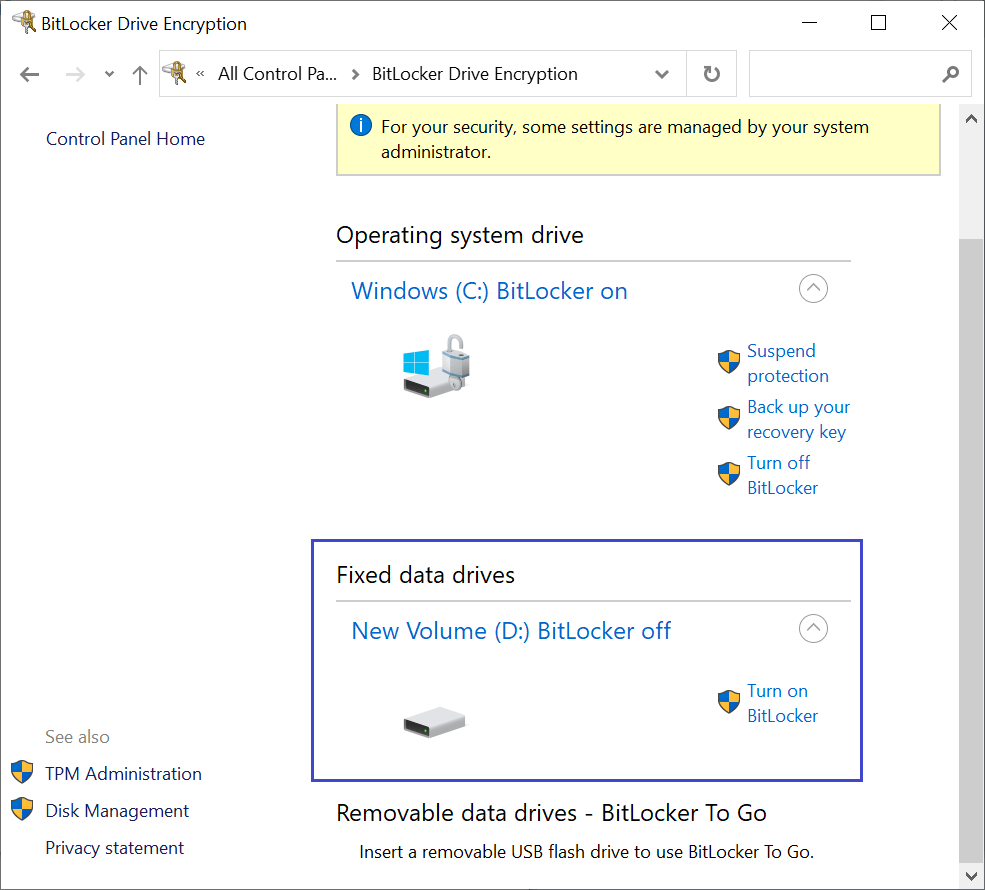The height and width of the screenshot is (890, 985).
Task: Click Suspend protection
Action: (787, 363)
